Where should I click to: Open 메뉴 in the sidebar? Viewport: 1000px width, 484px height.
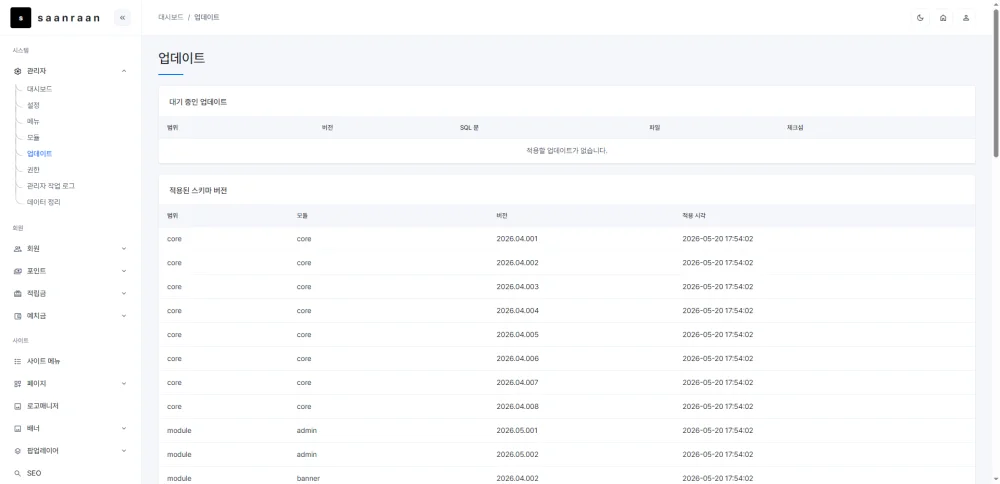click(x=33, y=121)
